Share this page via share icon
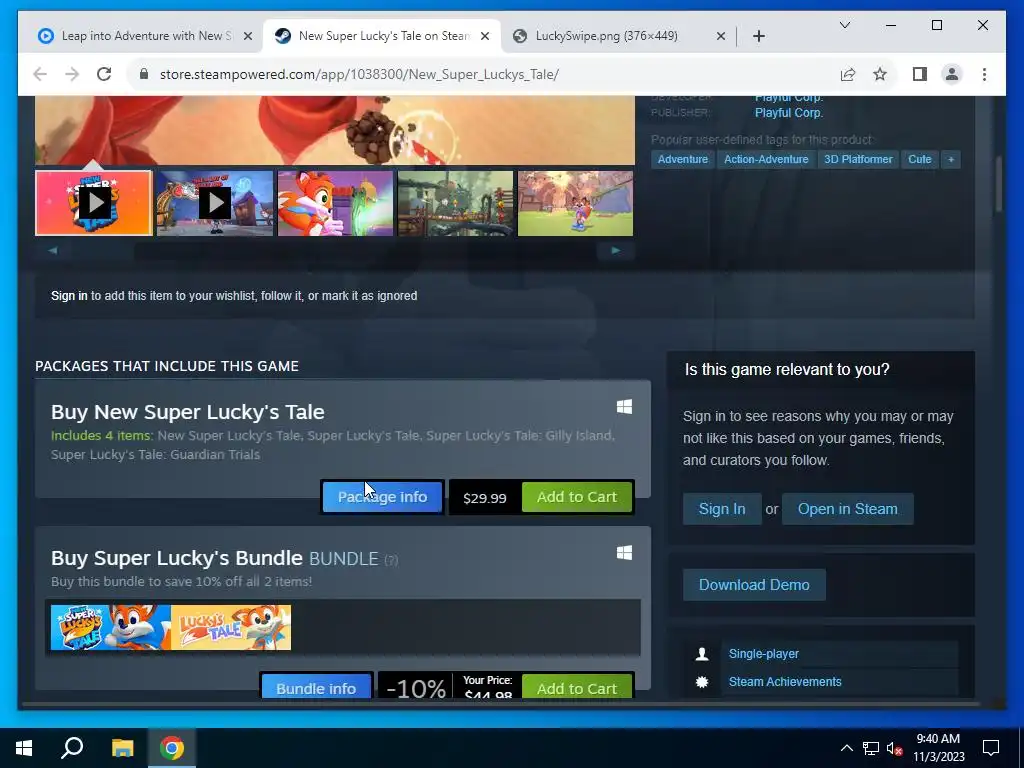Image resolution: width=1024 pixels, height=768 pixels. [848, 74]
